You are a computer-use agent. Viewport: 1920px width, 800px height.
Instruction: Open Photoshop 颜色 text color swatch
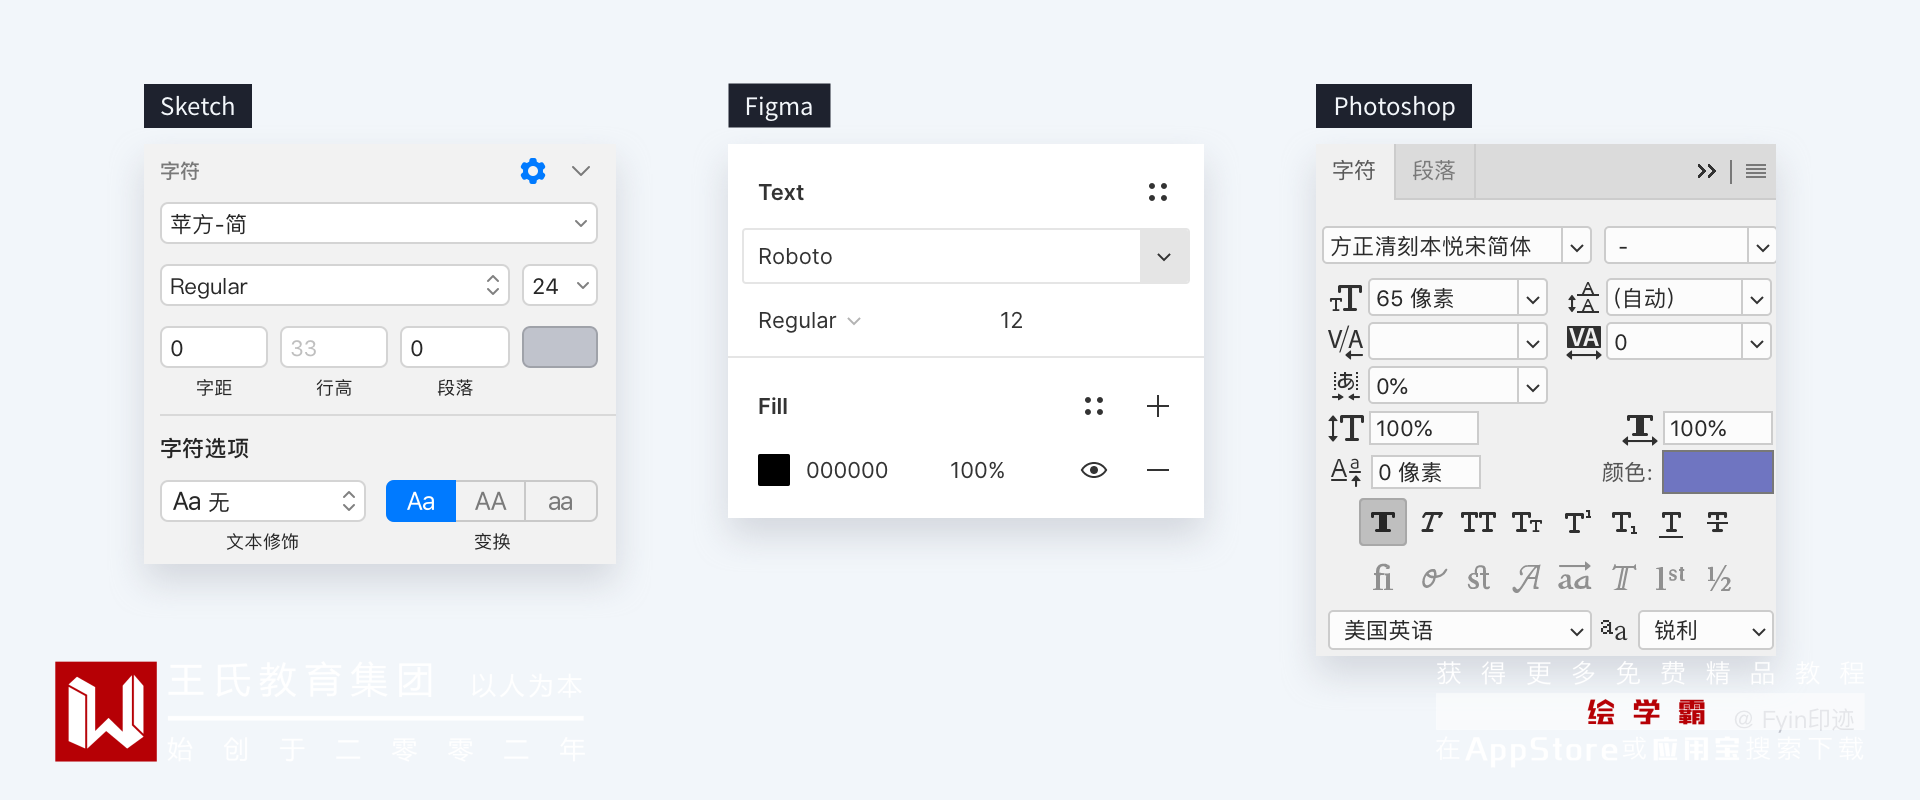(1717, 472)
